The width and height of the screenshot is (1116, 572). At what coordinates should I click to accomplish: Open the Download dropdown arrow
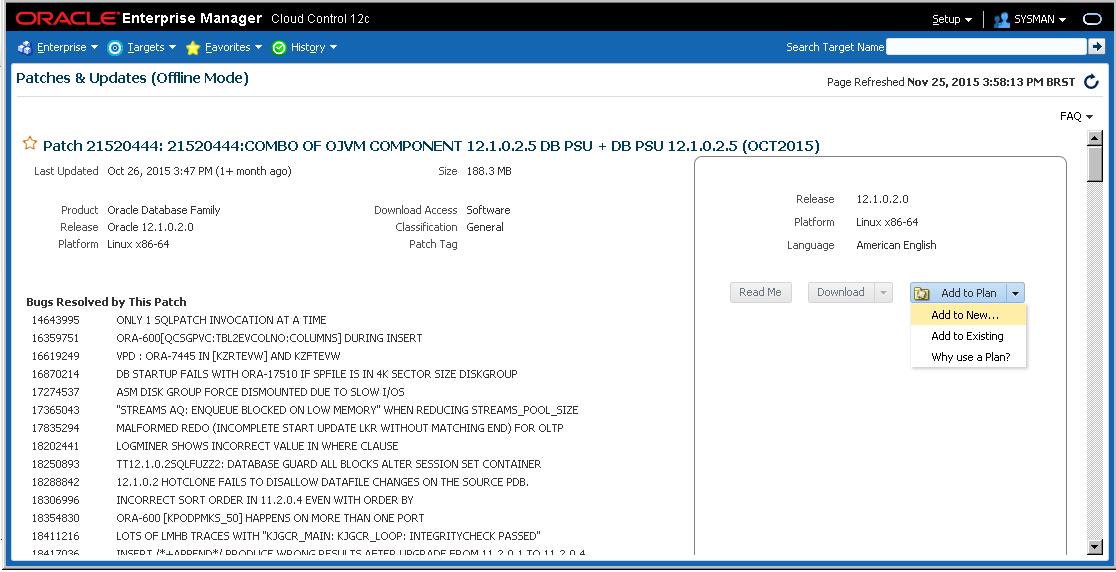coord(883,292)
